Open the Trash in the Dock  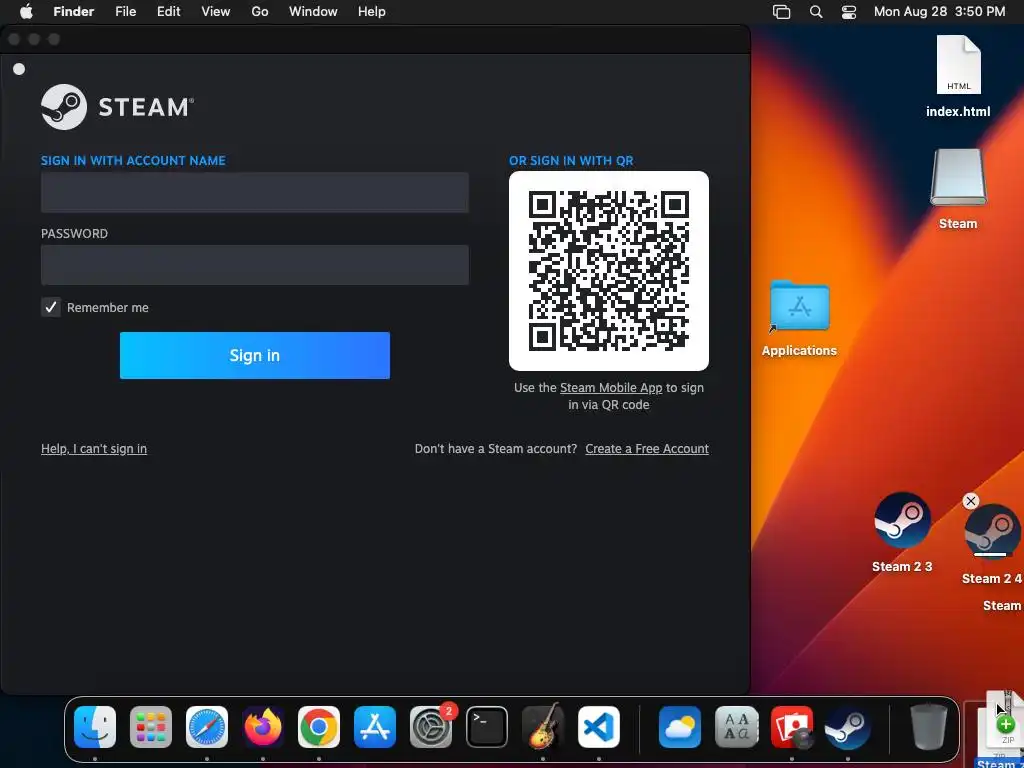pyautogui.click(x=929, y=727)
